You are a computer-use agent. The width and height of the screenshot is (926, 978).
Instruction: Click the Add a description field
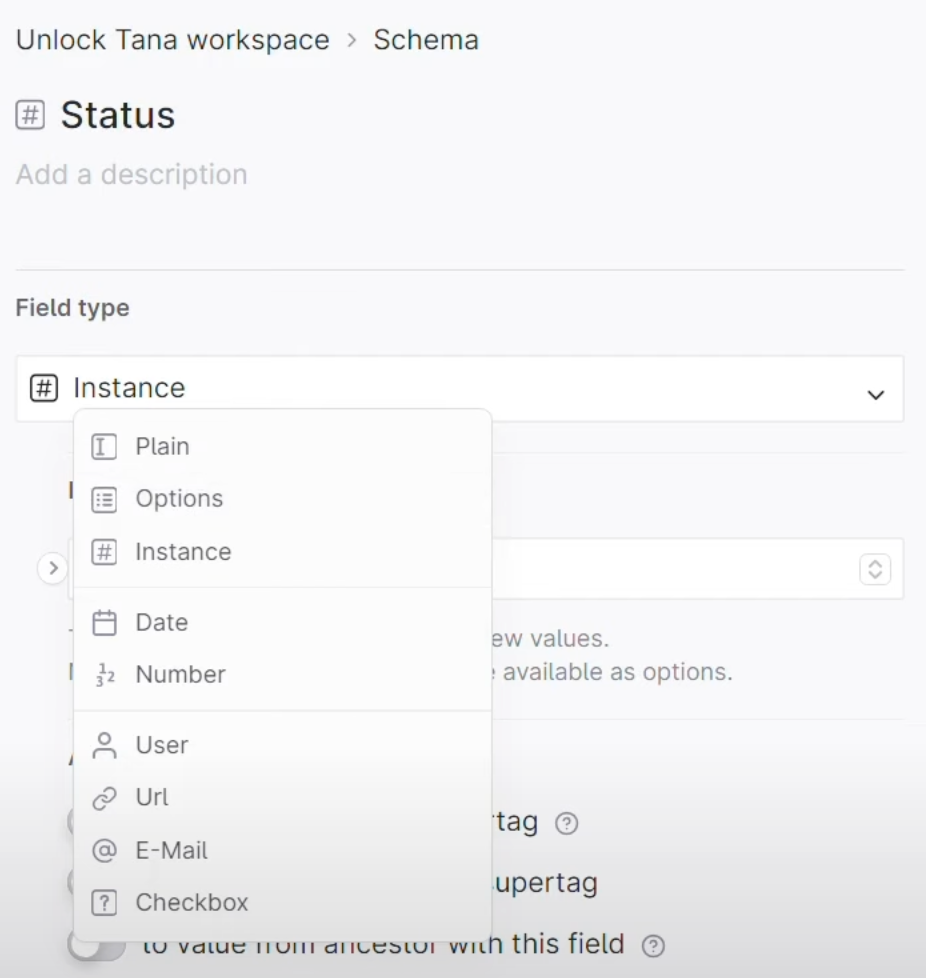click(x=132, y=175)
